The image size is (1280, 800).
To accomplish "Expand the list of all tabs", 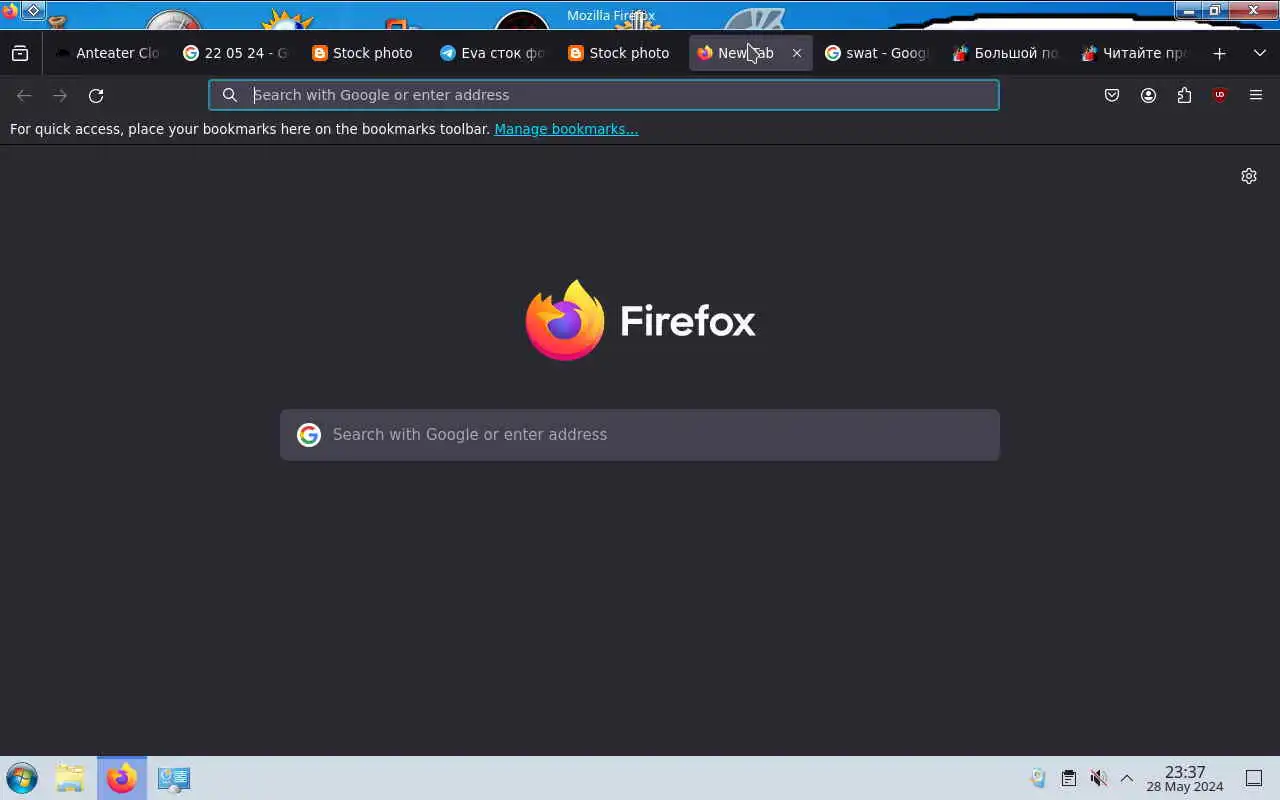I will coord(1260,53).
